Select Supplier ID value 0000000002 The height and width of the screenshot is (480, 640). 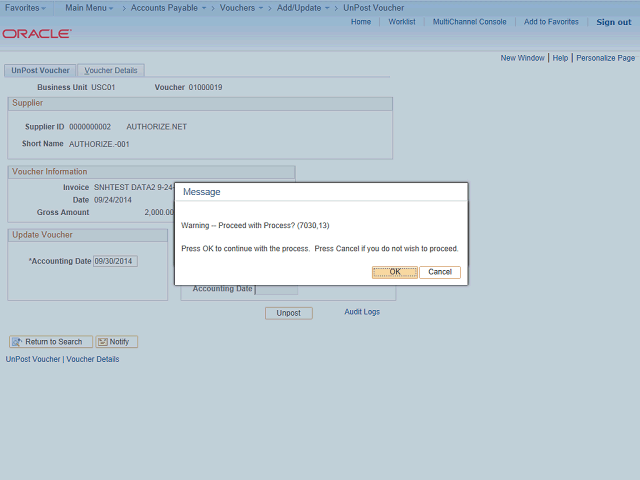click(x=90, y=127)
